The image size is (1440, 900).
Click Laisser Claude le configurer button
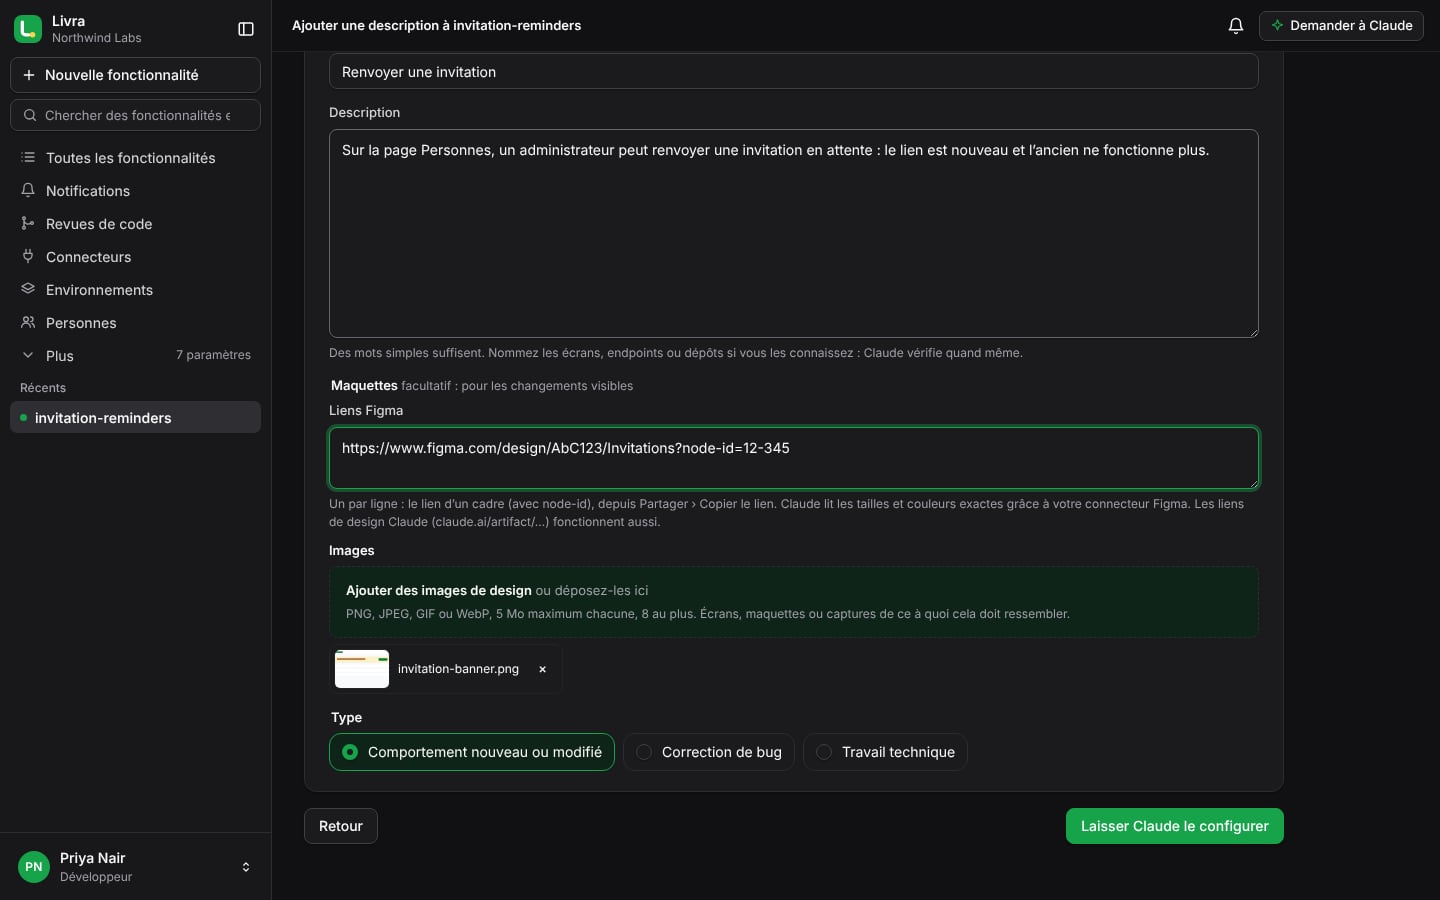[x=1175, y=826]
